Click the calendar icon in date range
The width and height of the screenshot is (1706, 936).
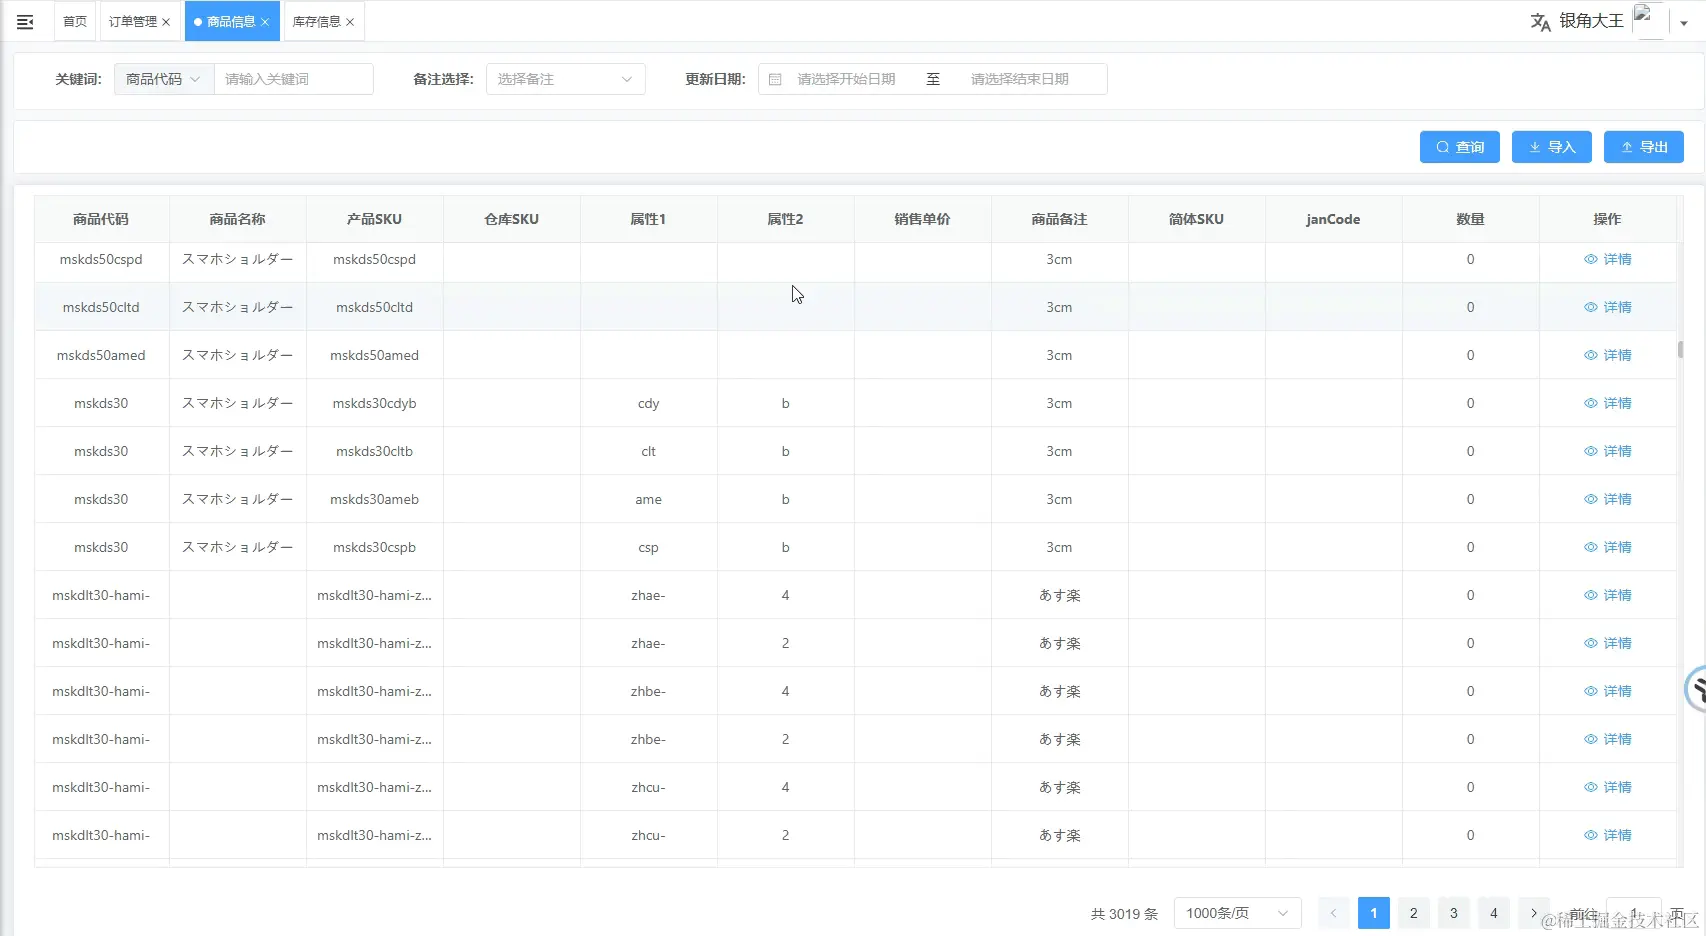[775, 79]
